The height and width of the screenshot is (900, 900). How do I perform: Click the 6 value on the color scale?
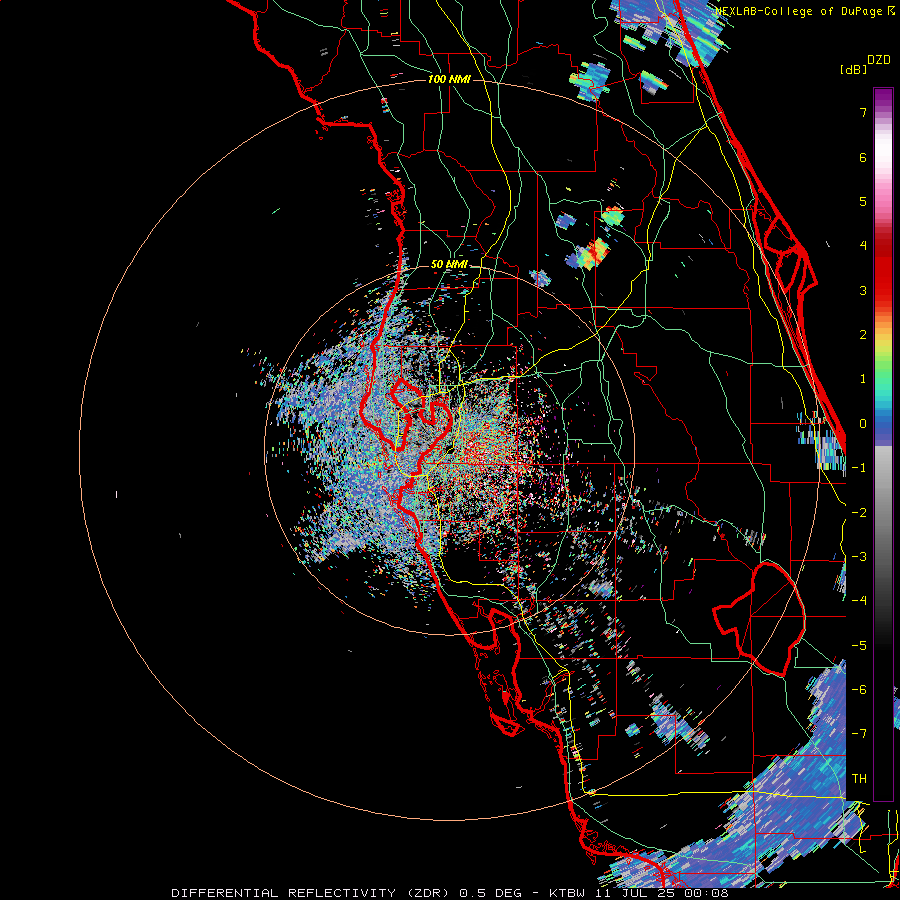pyautogui.click(x=863, y=157)
